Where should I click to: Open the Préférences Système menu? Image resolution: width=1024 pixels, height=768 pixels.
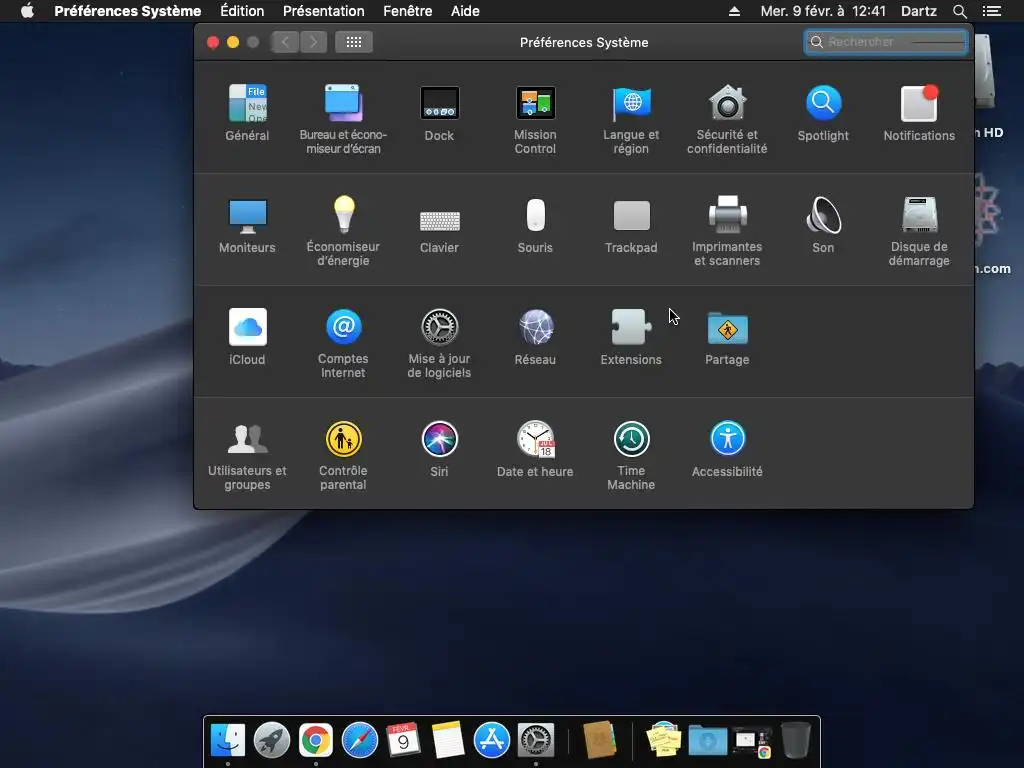(x=127, y=11)
